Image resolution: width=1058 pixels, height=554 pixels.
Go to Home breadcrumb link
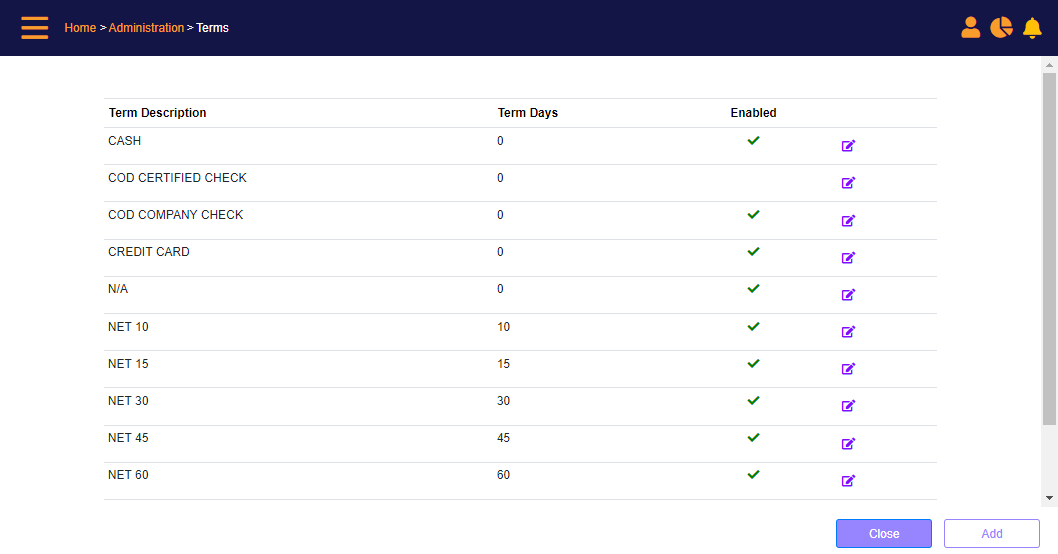(x=80, y=28)
